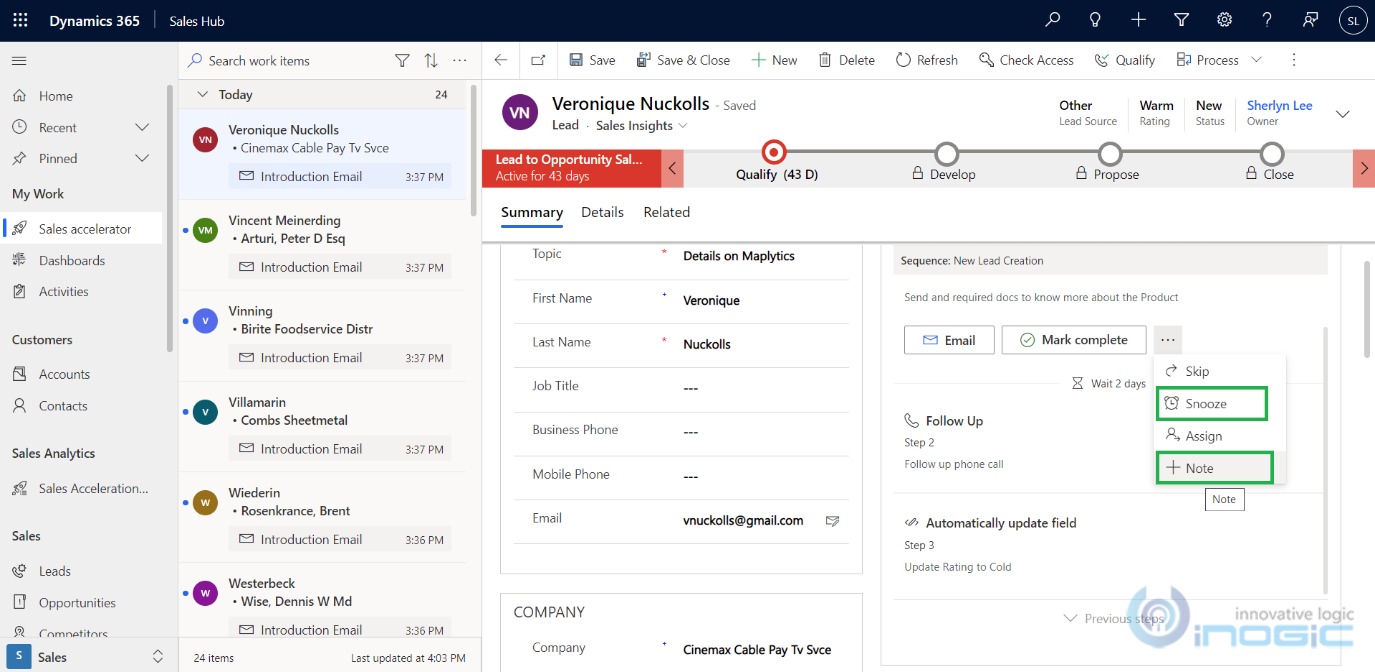This screenshot has width=1375, height=672.
Task: Switch to the Summary tab
Action: (532, 212)
